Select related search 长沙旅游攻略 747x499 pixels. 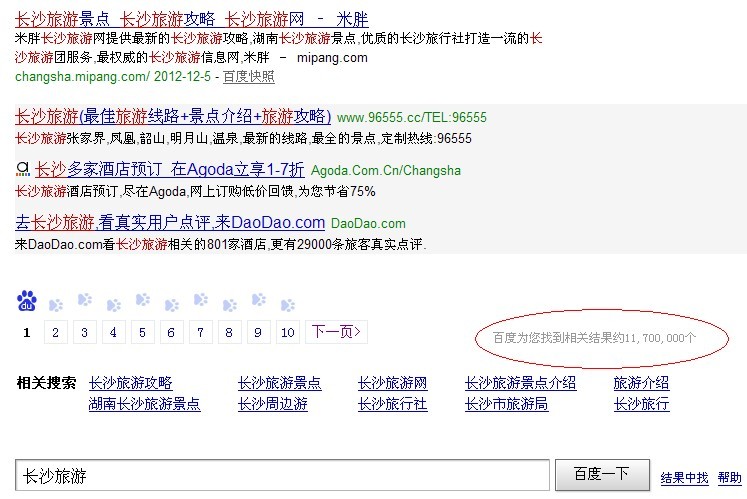(130, 383)
